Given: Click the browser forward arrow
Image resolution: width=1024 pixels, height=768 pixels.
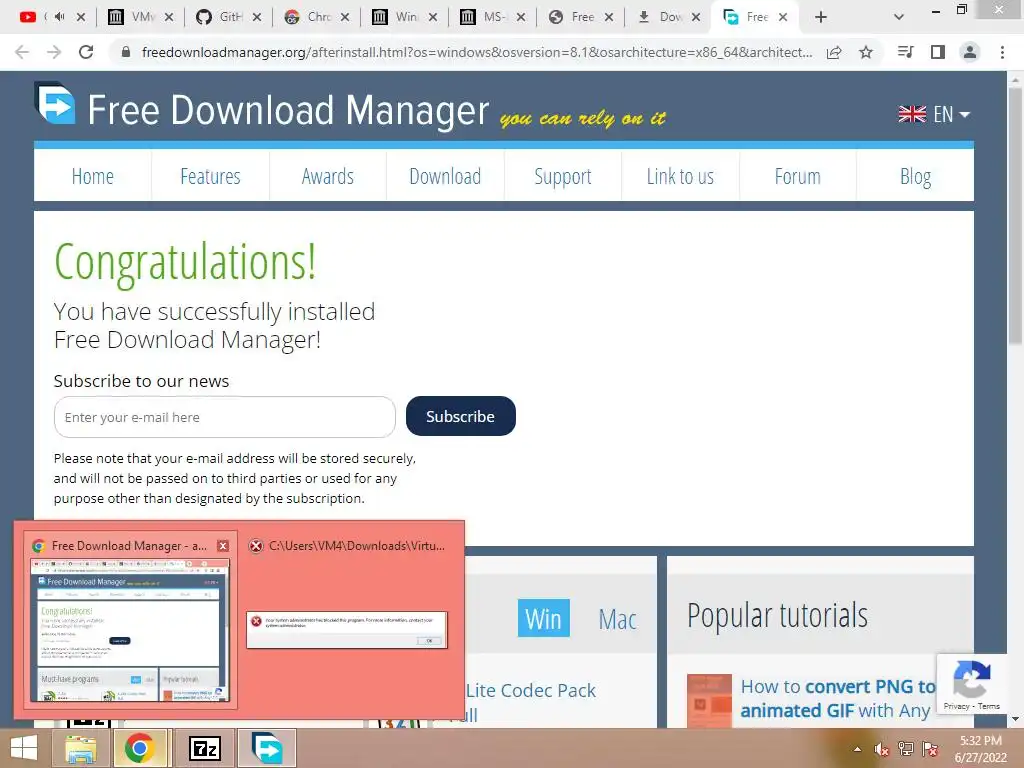Looking at the screenshot, I should [x=54, y=52].
